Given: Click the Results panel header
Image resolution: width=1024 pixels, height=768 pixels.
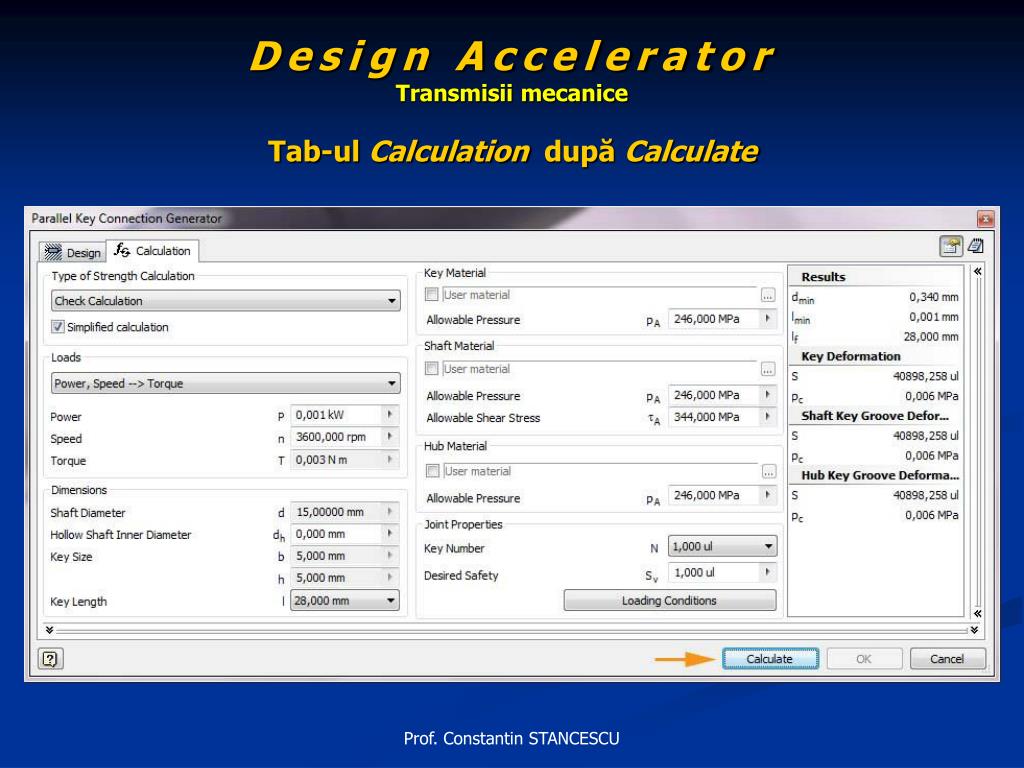Looking at the screenshot, I should click(823, 277).
